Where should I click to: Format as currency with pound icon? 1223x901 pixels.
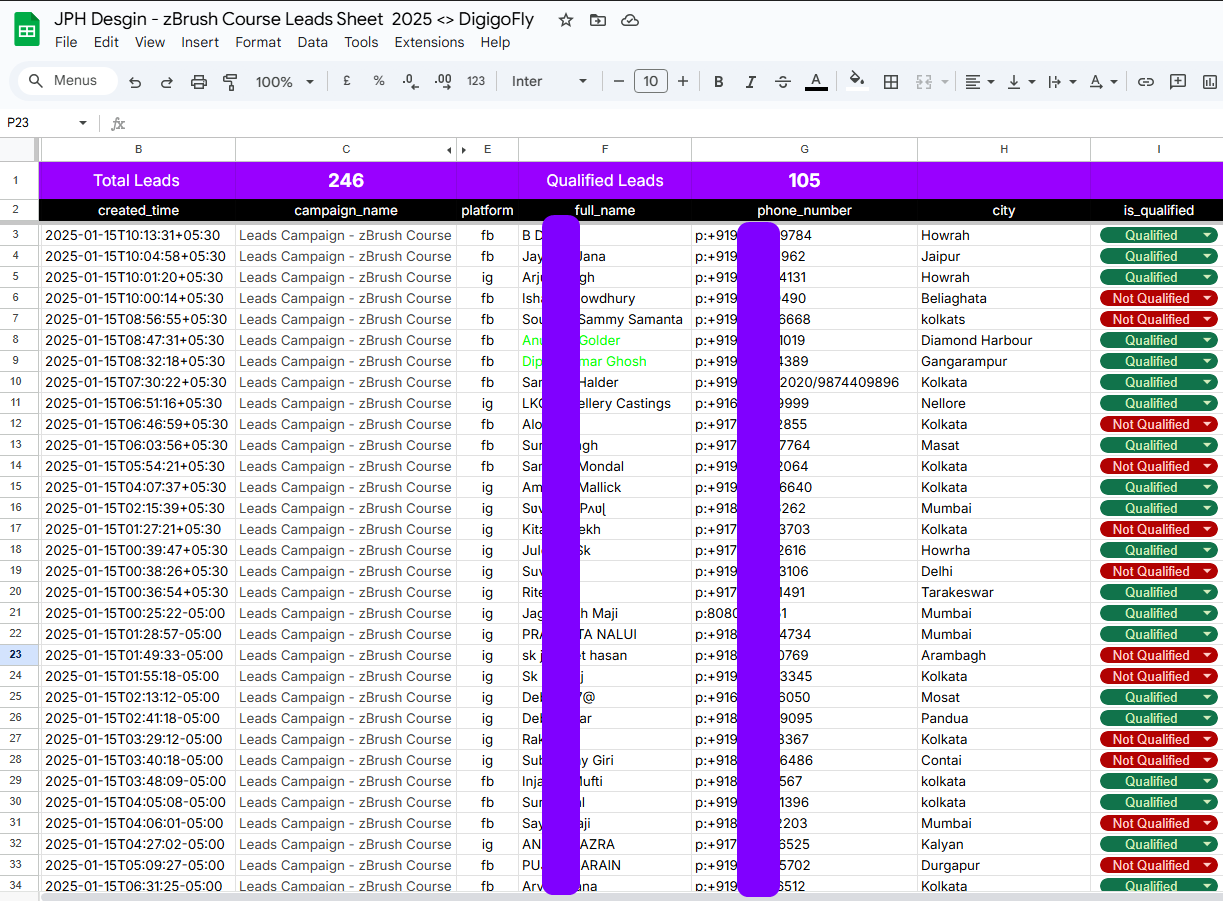click(x=347, y=81)
